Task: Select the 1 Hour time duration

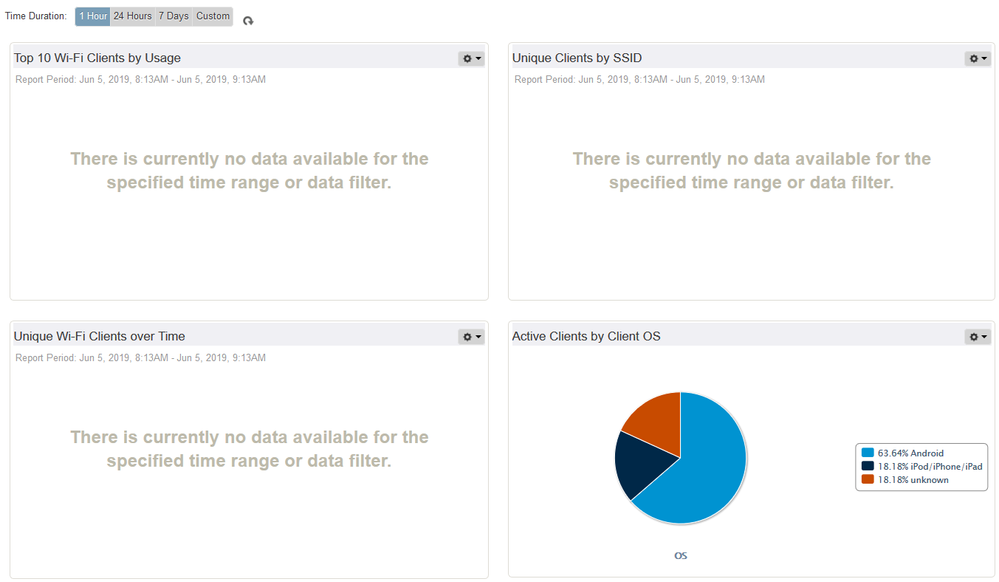Action: (93, 17)
